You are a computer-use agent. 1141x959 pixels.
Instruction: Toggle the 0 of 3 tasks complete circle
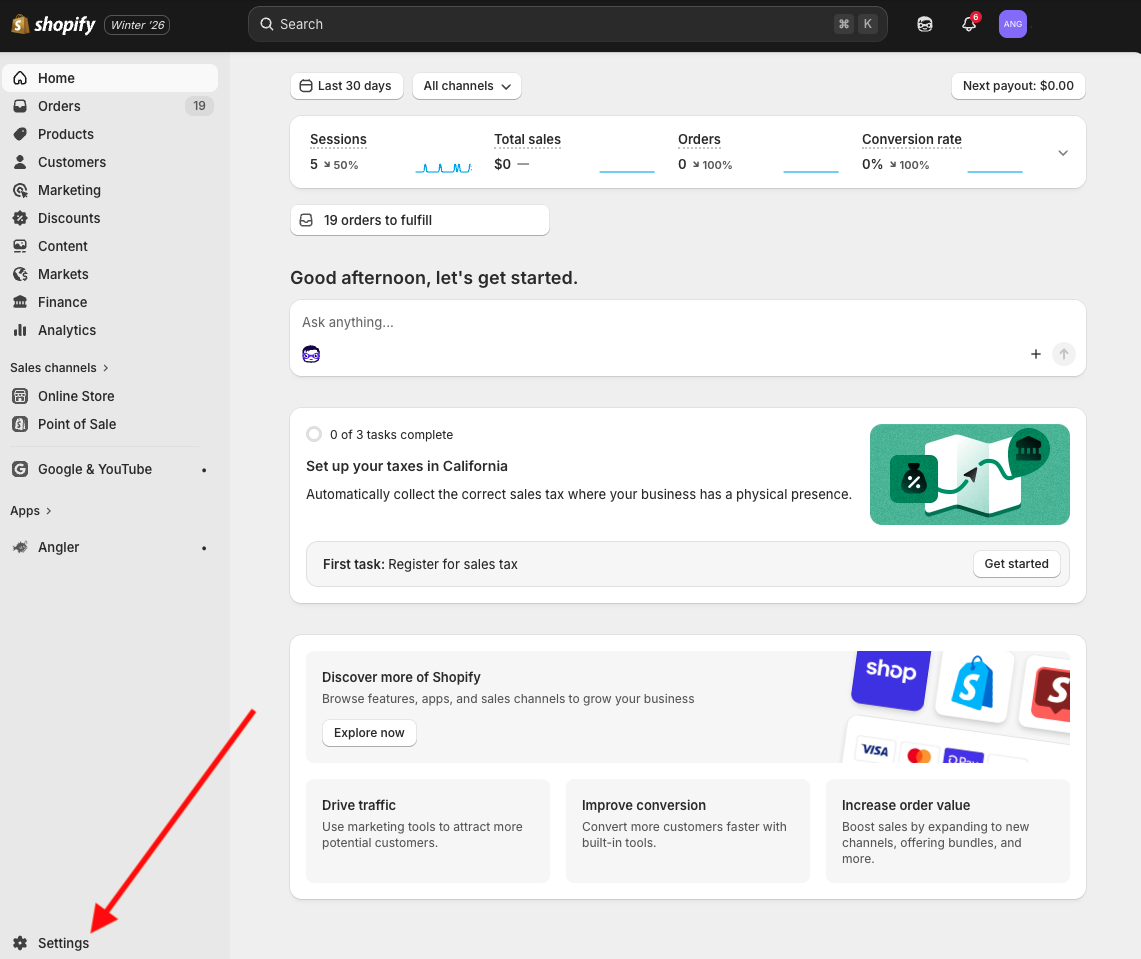(x=314, y=434)
